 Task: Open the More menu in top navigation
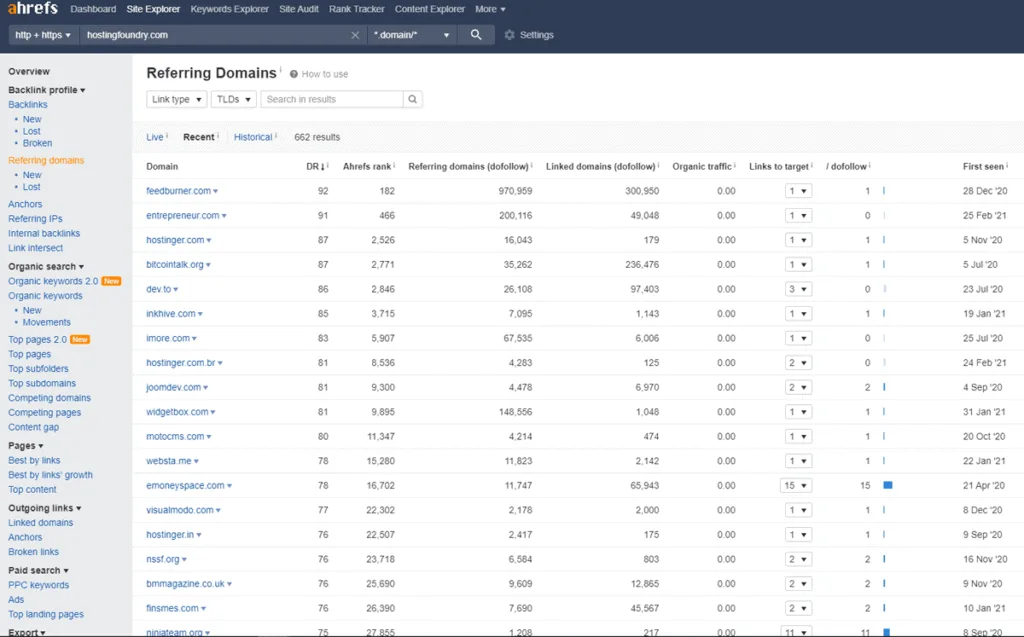tap(490, 9)
